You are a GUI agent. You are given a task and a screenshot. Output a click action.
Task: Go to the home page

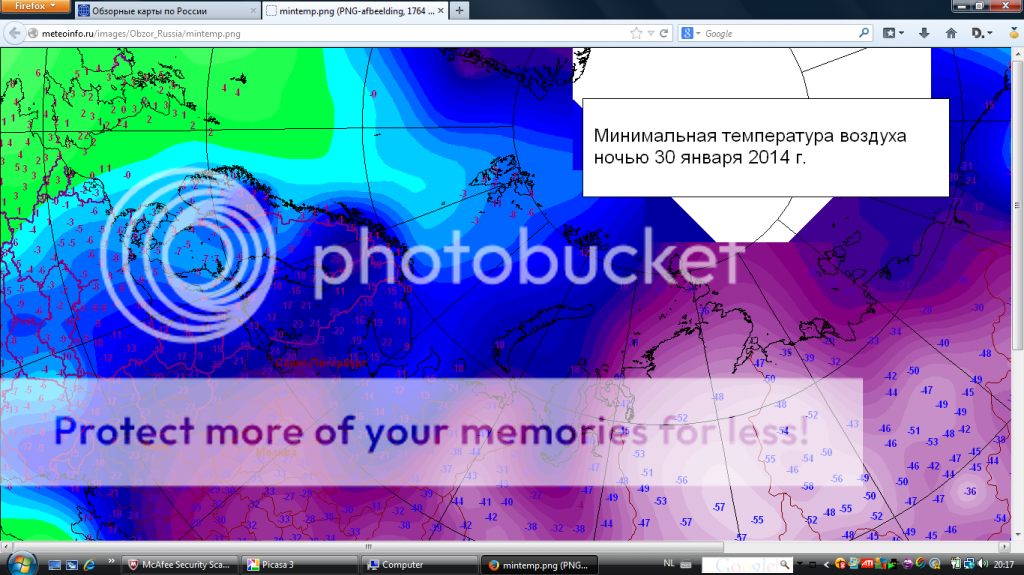[951, 33]
